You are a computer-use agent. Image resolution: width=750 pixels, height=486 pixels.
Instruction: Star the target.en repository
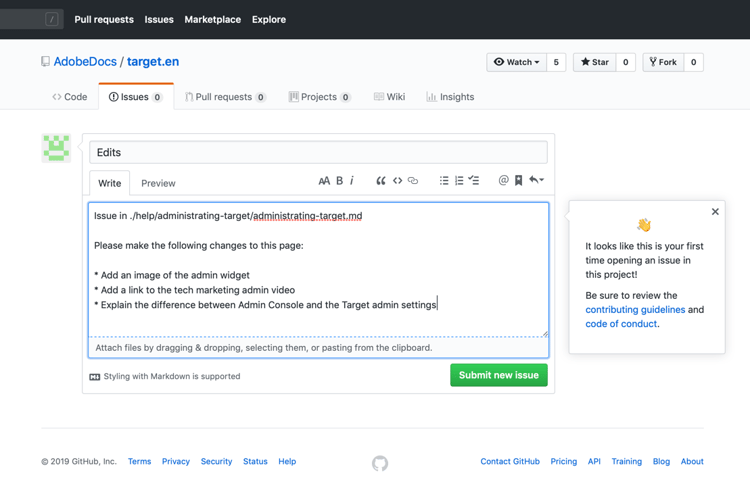pyautogui.click(x=595, y=62)
